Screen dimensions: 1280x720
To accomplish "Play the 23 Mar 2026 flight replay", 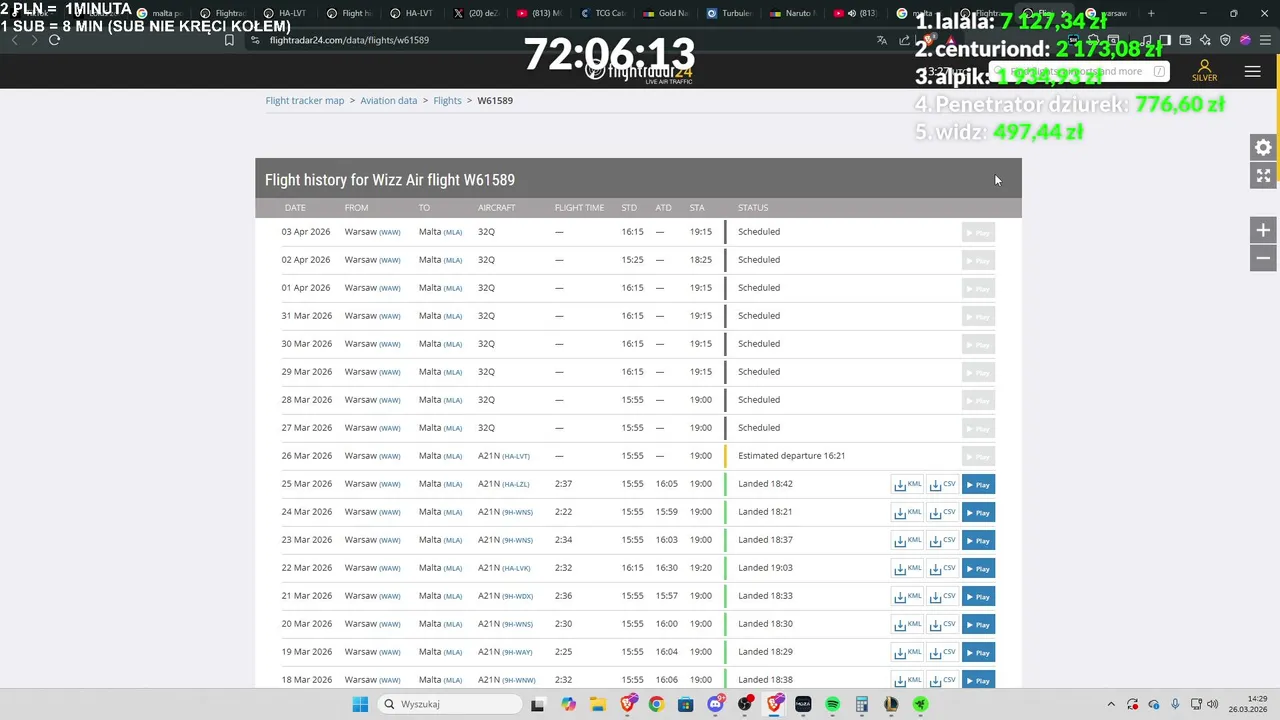I will (978, 541).
